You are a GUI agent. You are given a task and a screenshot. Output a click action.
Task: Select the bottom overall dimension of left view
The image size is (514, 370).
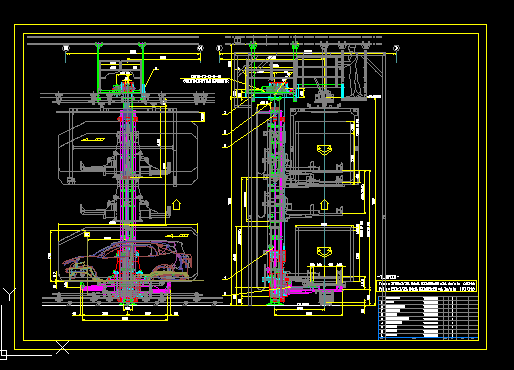point(125,319)
